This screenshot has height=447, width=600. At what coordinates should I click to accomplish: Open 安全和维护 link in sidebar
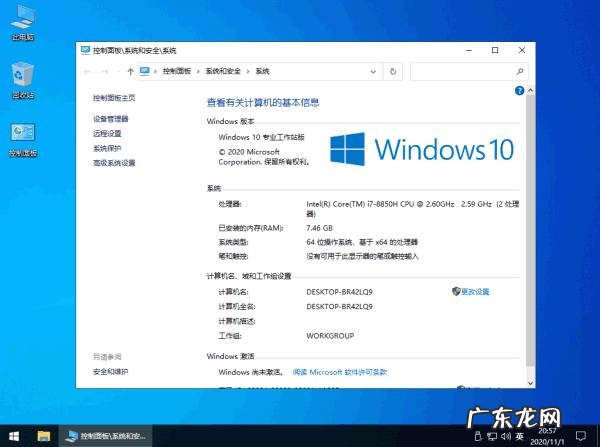coord(111,372)
